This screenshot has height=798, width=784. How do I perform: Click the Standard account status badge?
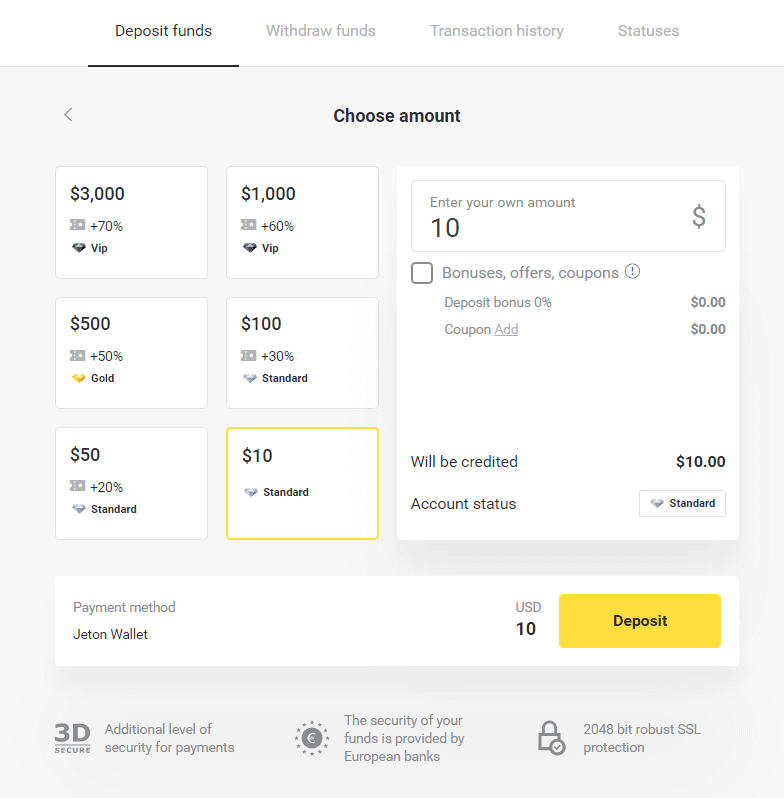coord(682,503)
